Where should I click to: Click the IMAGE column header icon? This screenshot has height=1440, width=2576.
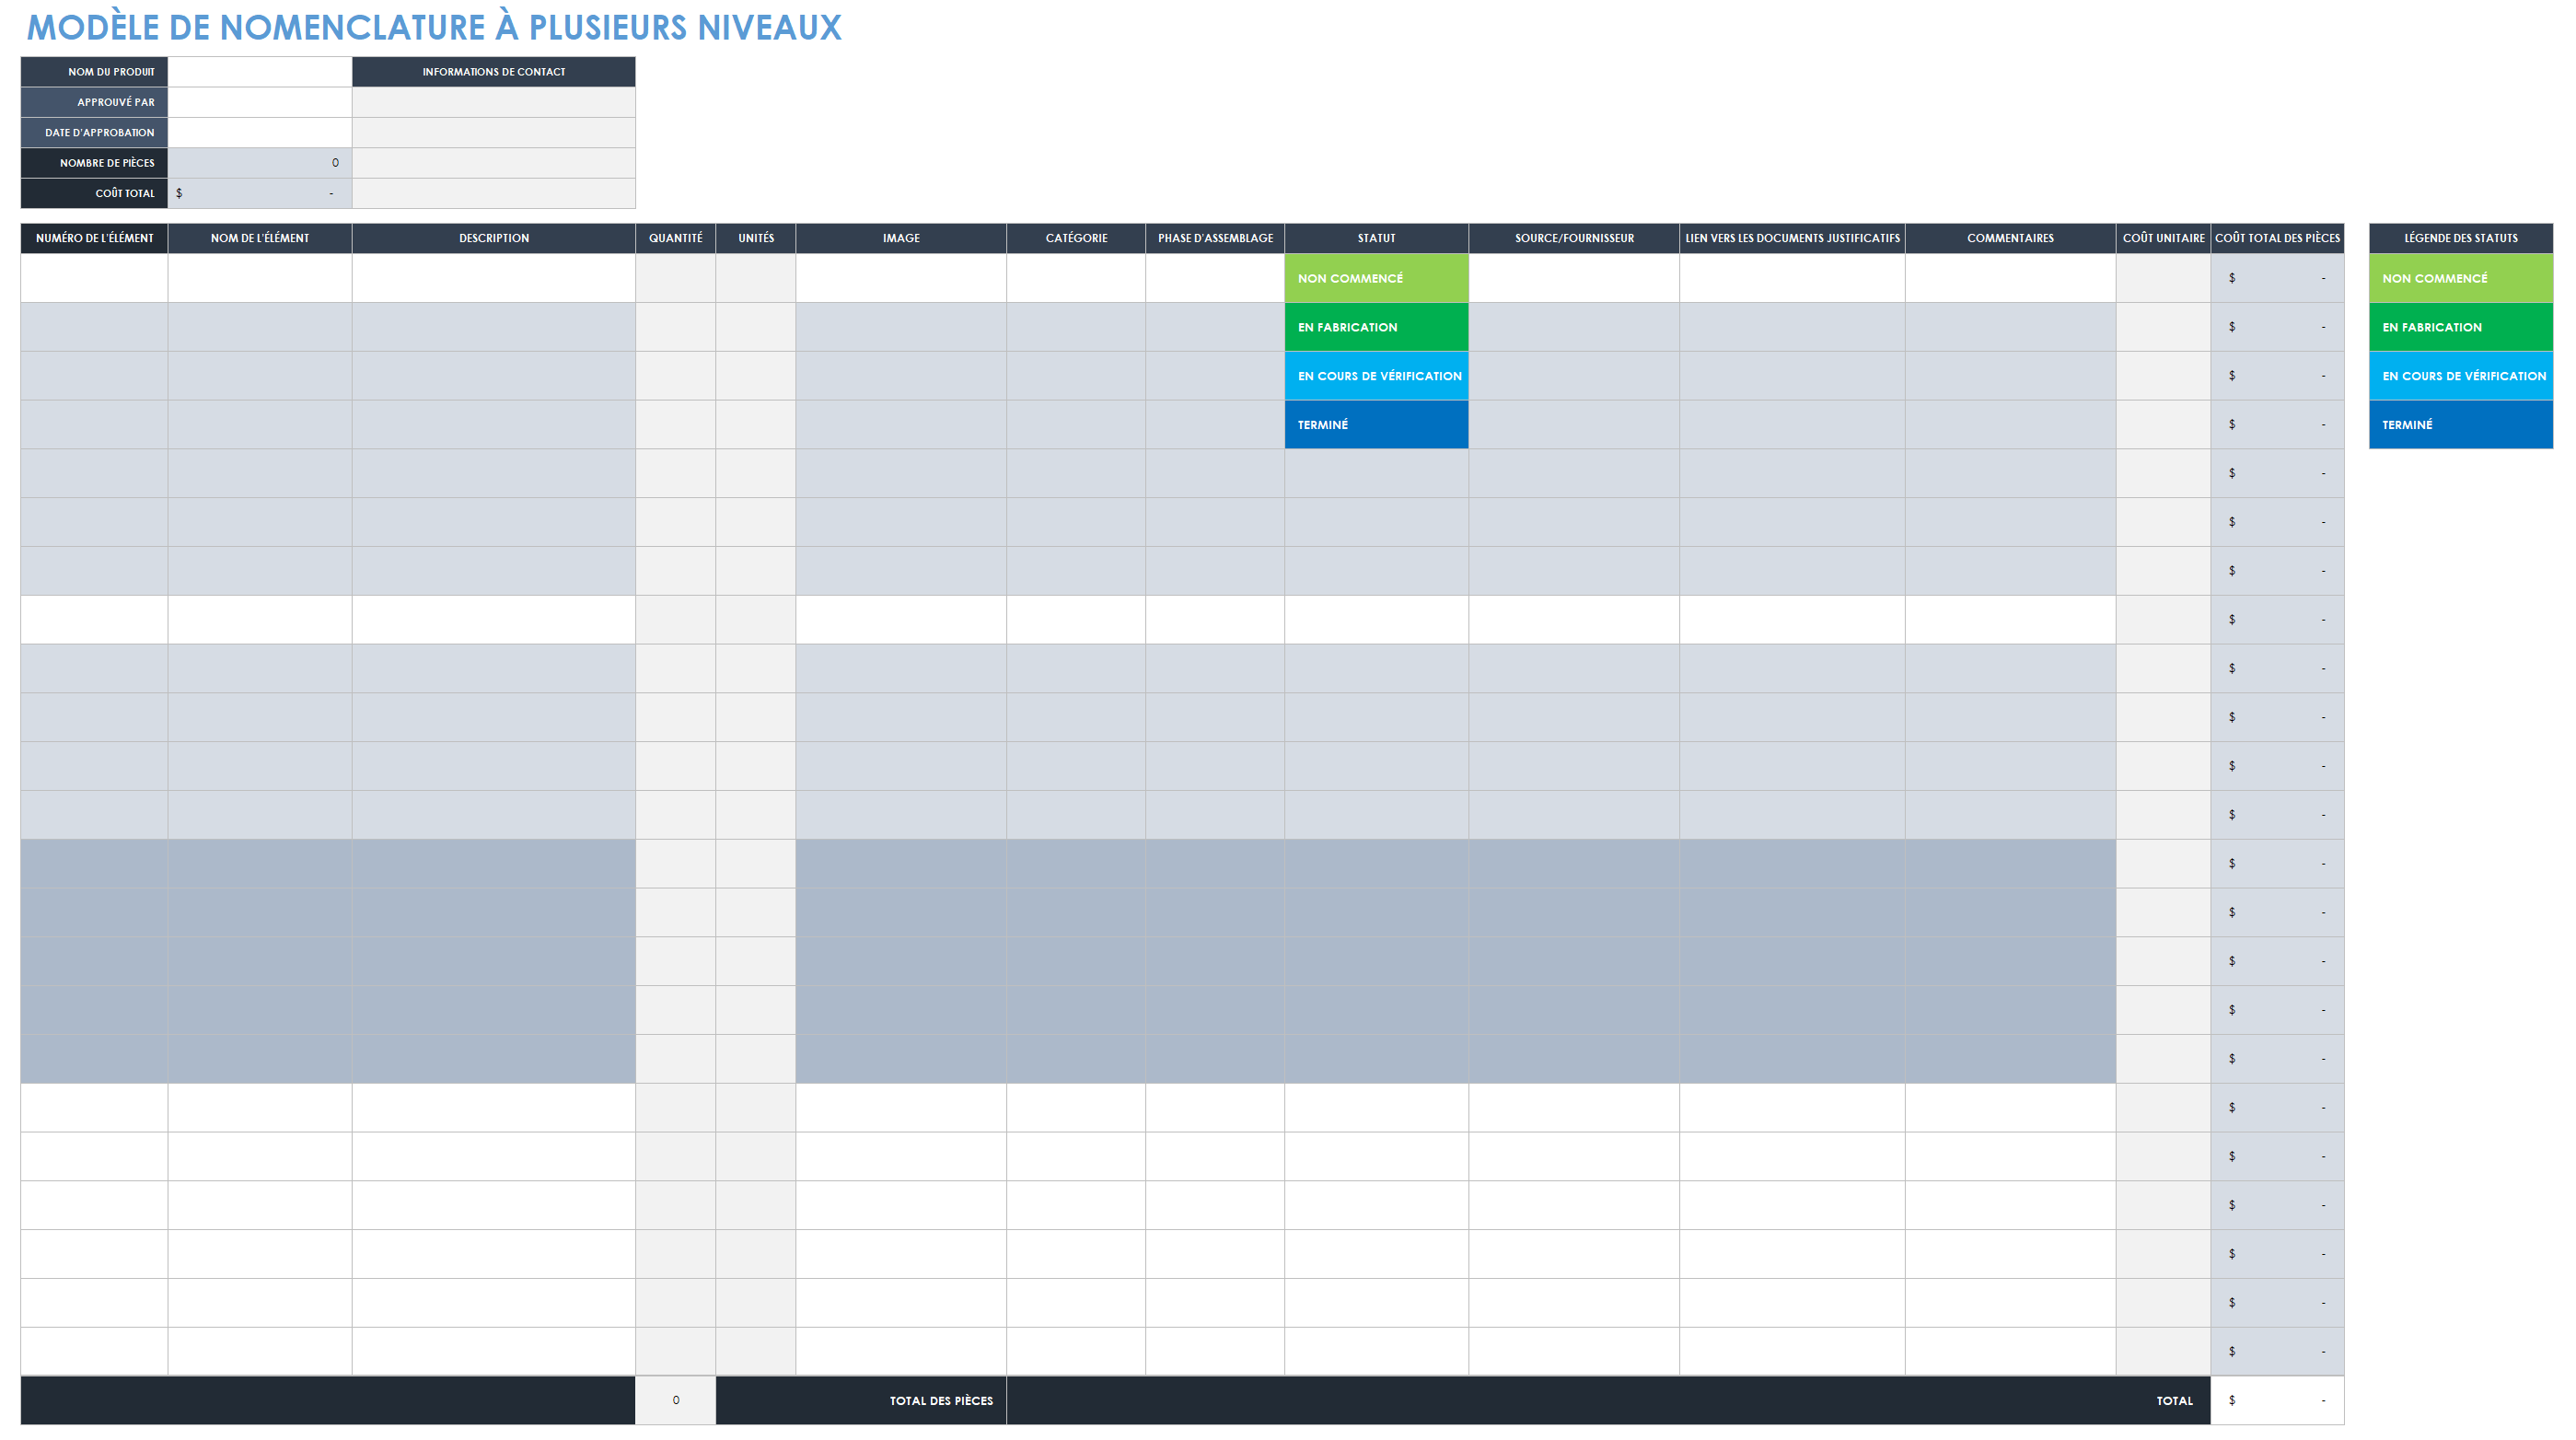coord(900,237)
